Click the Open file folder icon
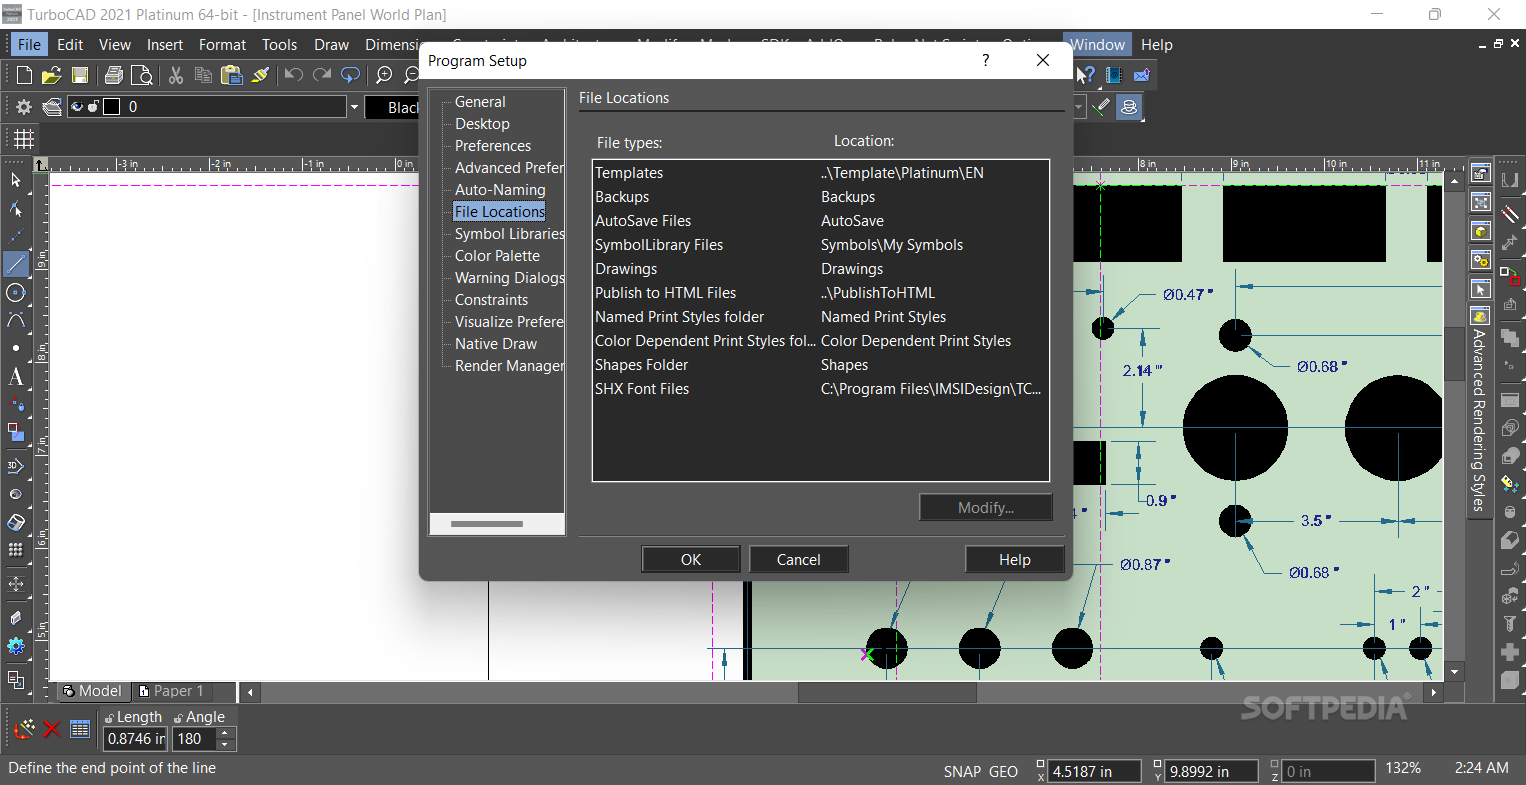The width and height of the screenshot is (1526, 785). point(52,75)
